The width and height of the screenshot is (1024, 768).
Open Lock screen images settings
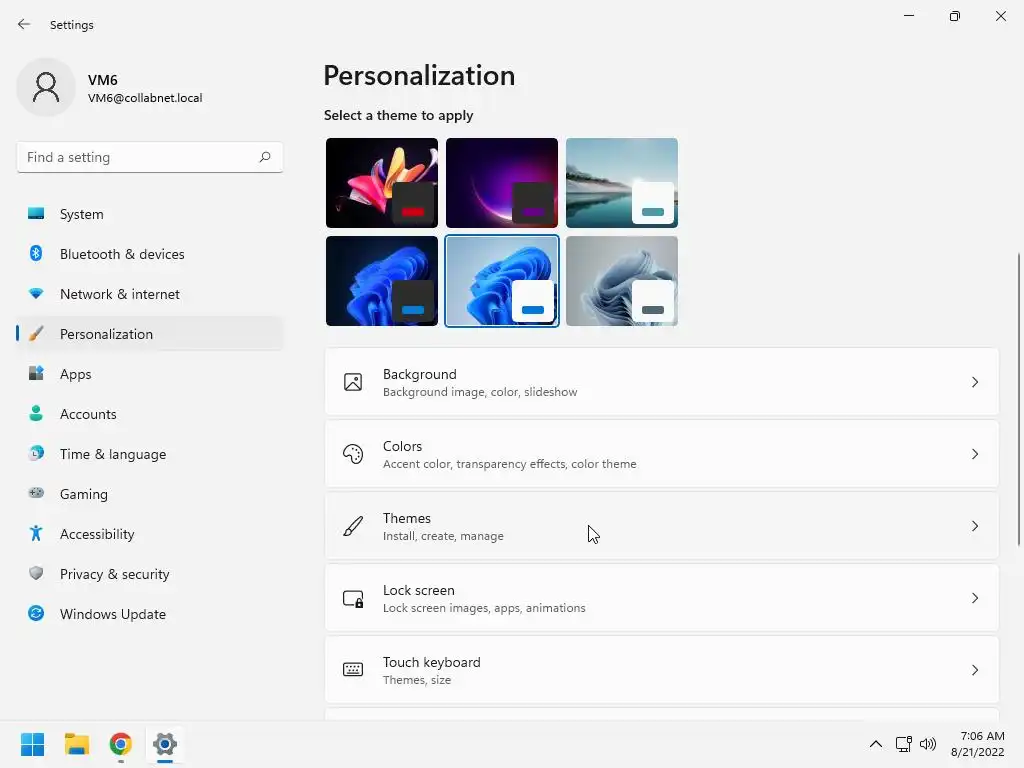coord(662,598)
